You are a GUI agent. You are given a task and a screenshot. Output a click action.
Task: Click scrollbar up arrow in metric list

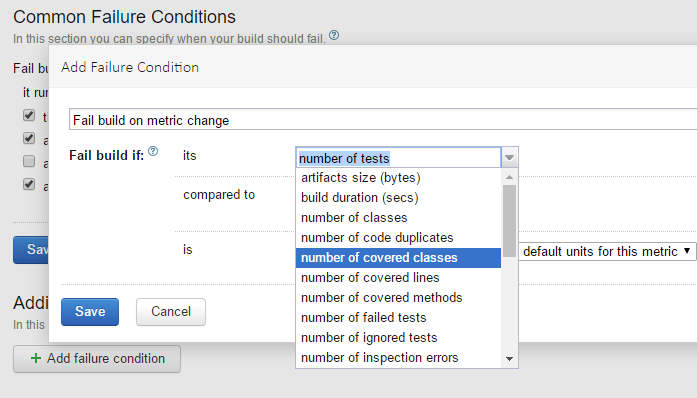509,177
